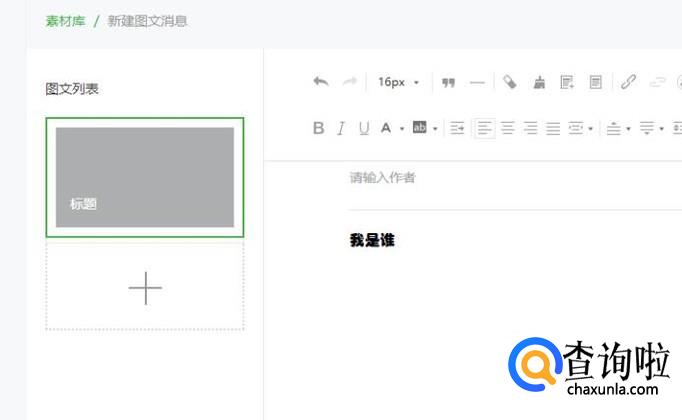Click the first-line indent icon

point(457,128)
